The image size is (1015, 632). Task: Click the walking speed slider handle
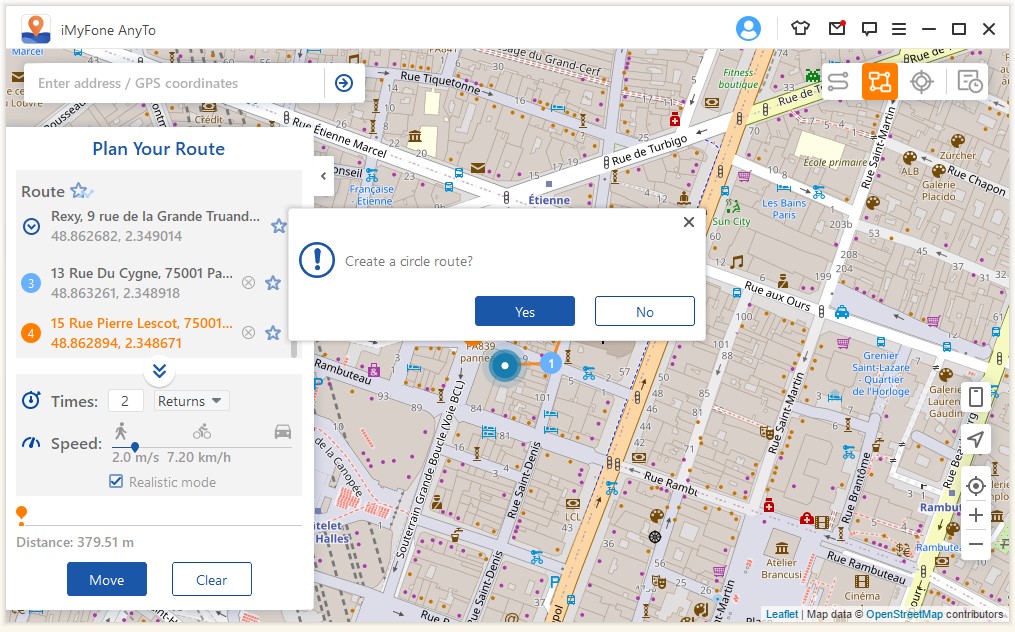coord(135,447)
